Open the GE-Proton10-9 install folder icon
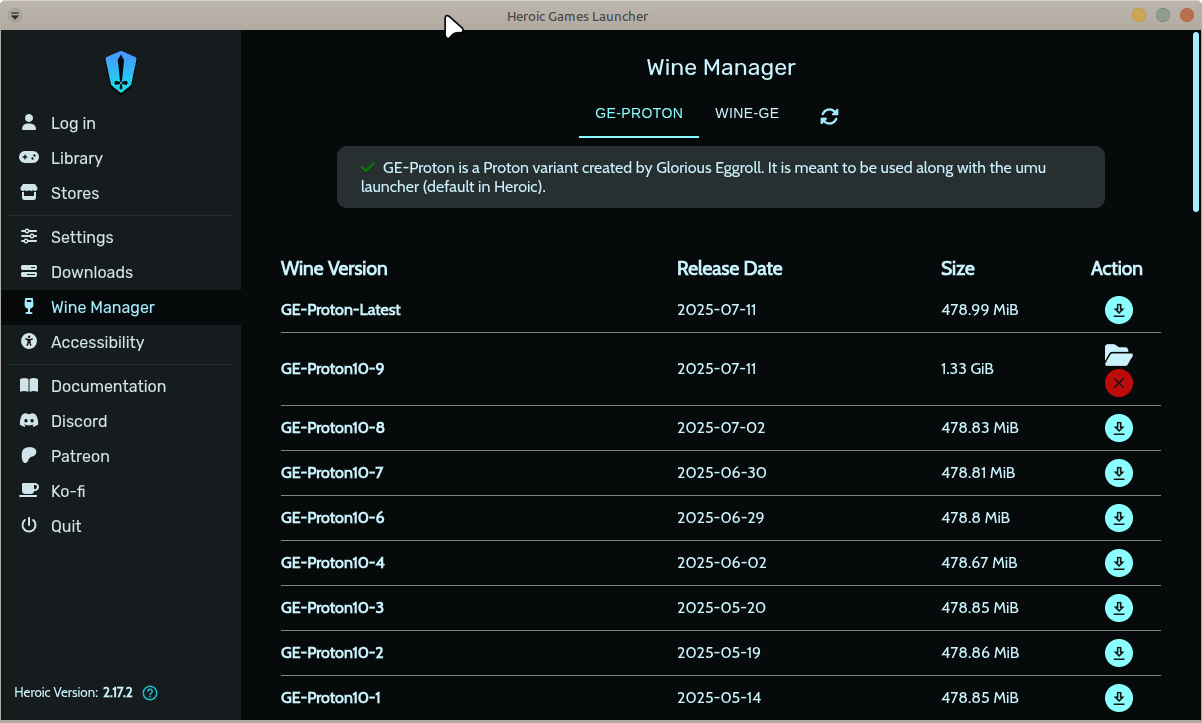Image resolution: width=1202 pixels, height=723 pixels. coord(1118,354)
